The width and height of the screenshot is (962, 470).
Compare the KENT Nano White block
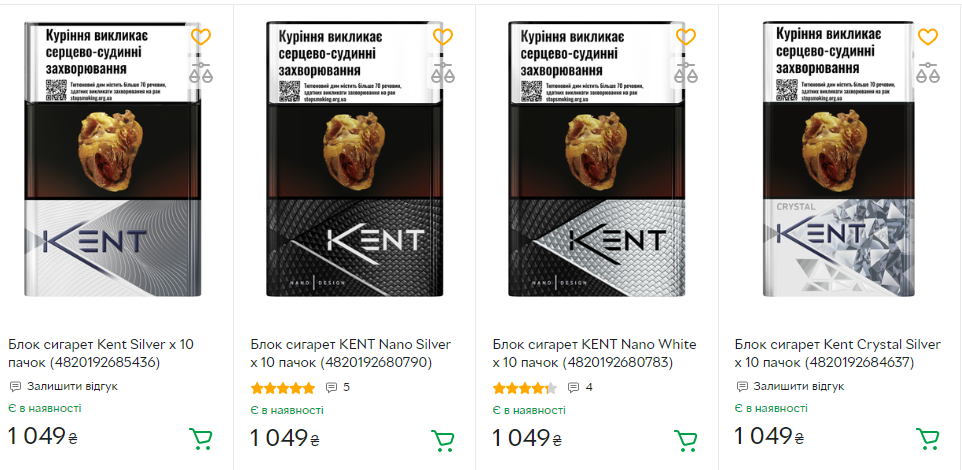(x=686, y=71)
